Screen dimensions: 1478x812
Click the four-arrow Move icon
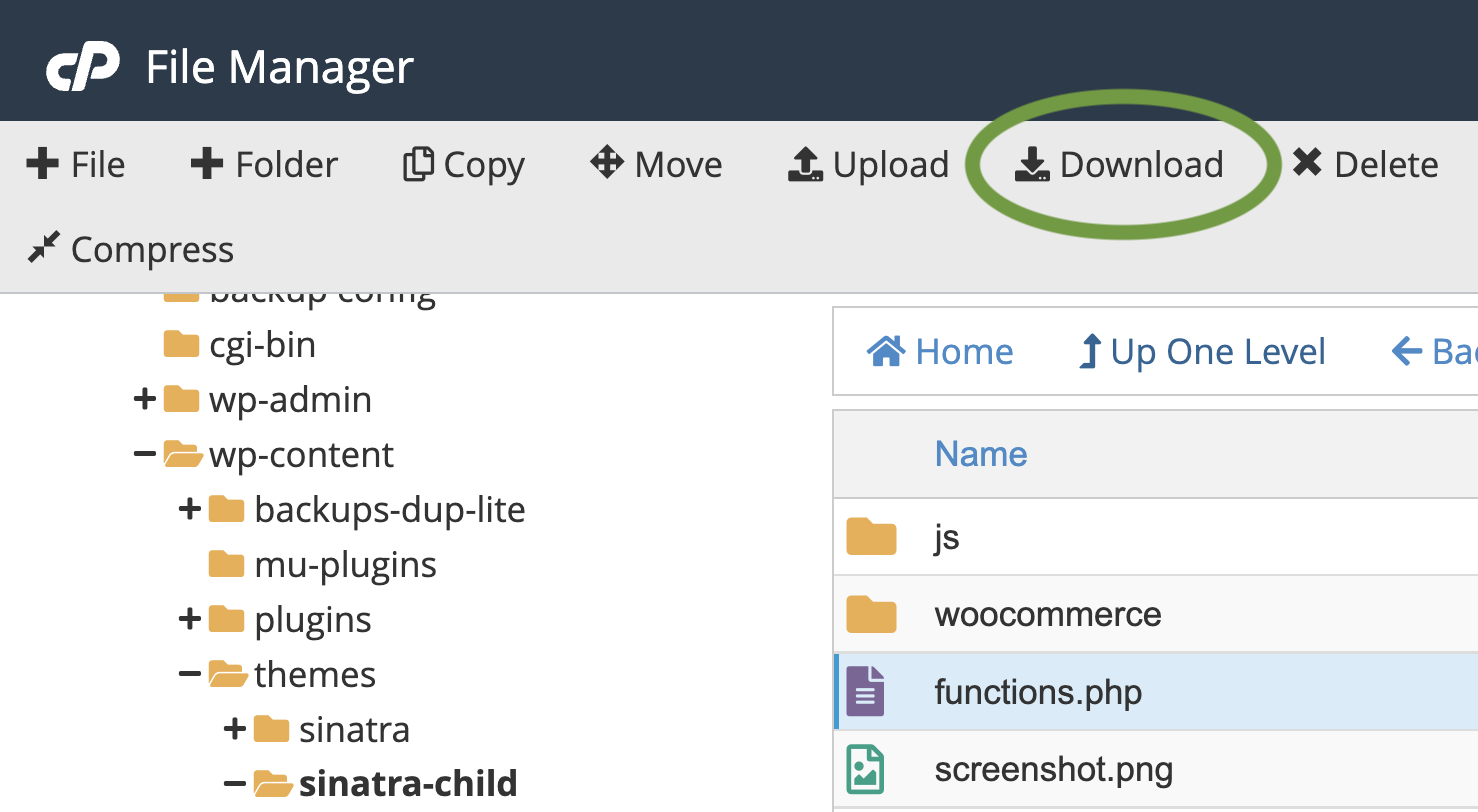[607, 162]
